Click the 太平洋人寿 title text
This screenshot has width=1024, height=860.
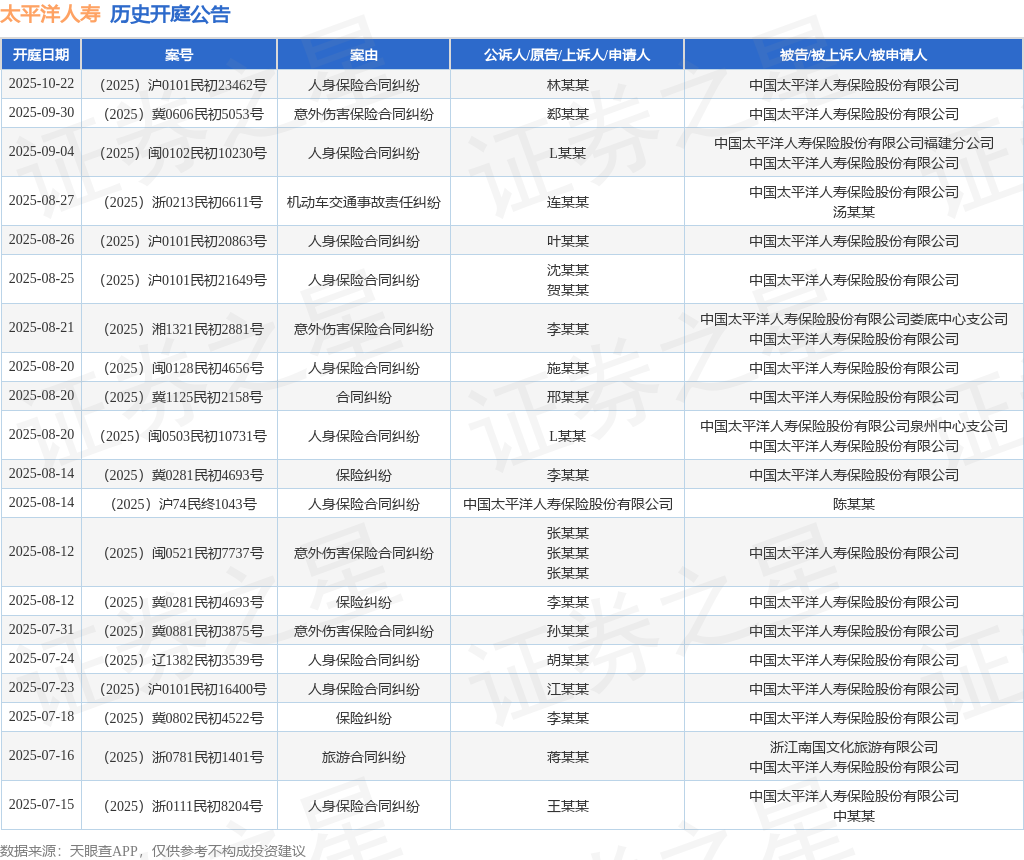point(50,14)
